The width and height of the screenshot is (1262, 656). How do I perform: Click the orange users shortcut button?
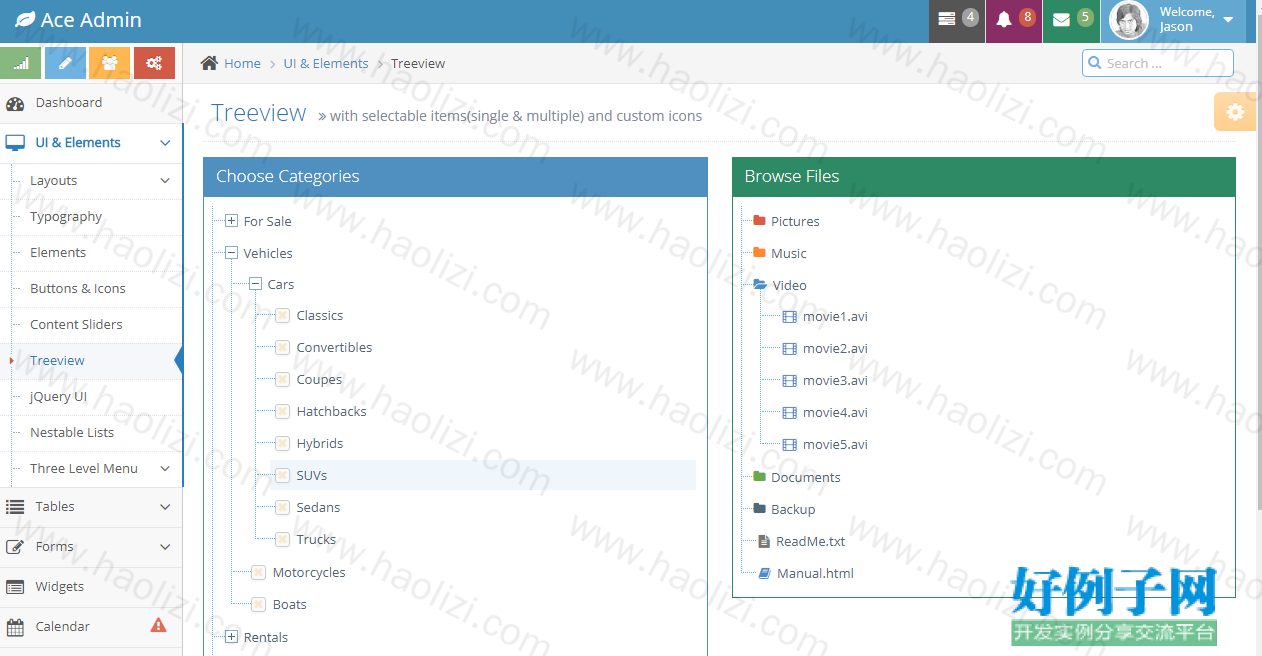click(110, 63)
